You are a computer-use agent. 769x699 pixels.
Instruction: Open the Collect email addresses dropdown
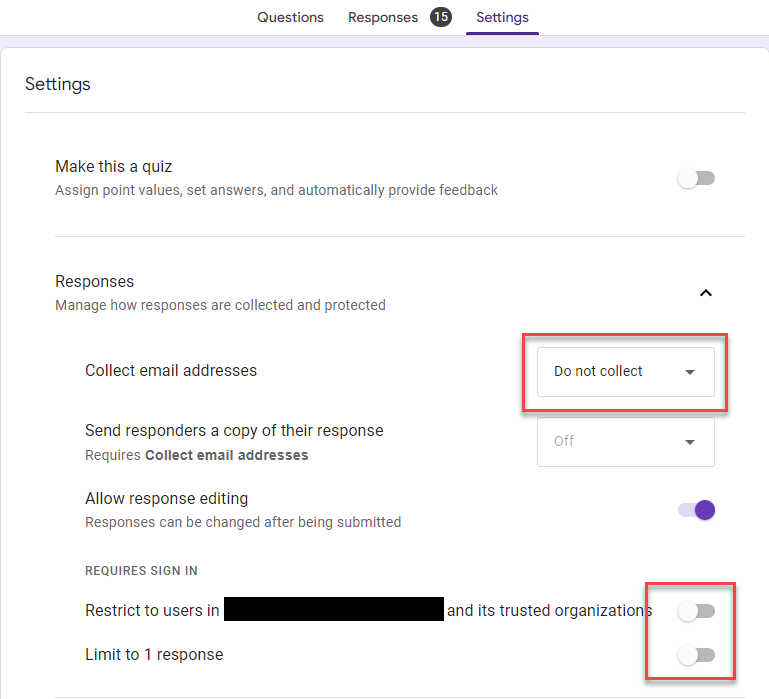tap(625, 372)
